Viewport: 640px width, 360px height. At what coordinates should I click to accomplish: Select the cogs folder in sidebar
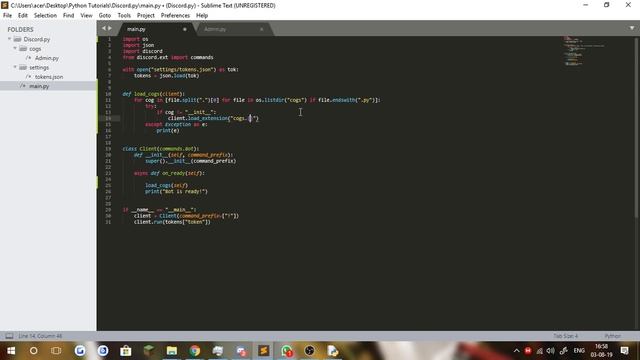click(x=35, y=49)
